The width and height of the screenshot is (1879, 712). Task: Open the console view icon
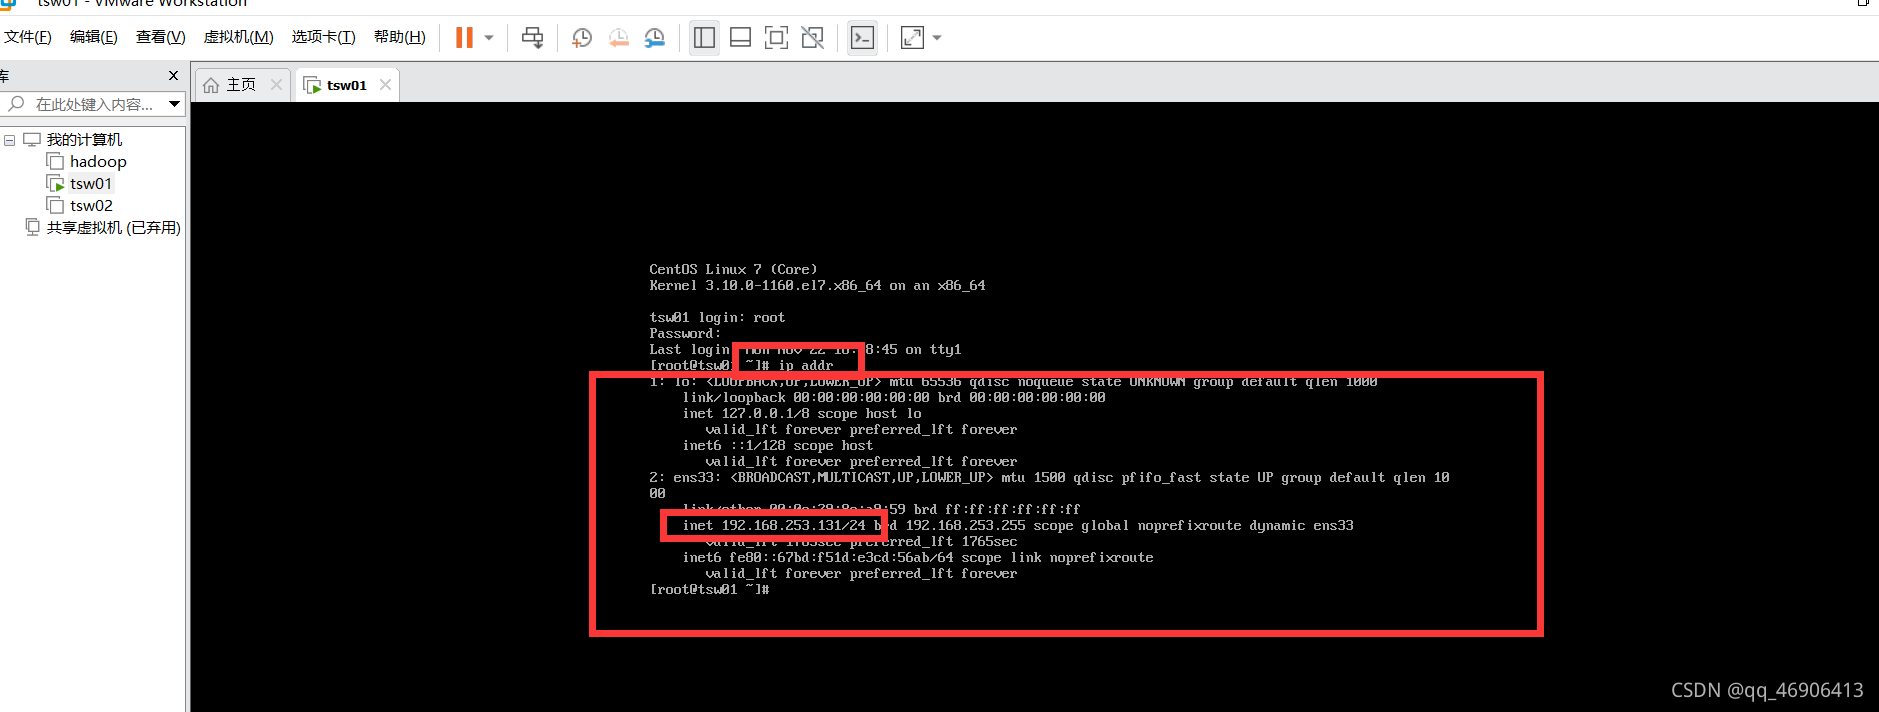tap(862, 38)
